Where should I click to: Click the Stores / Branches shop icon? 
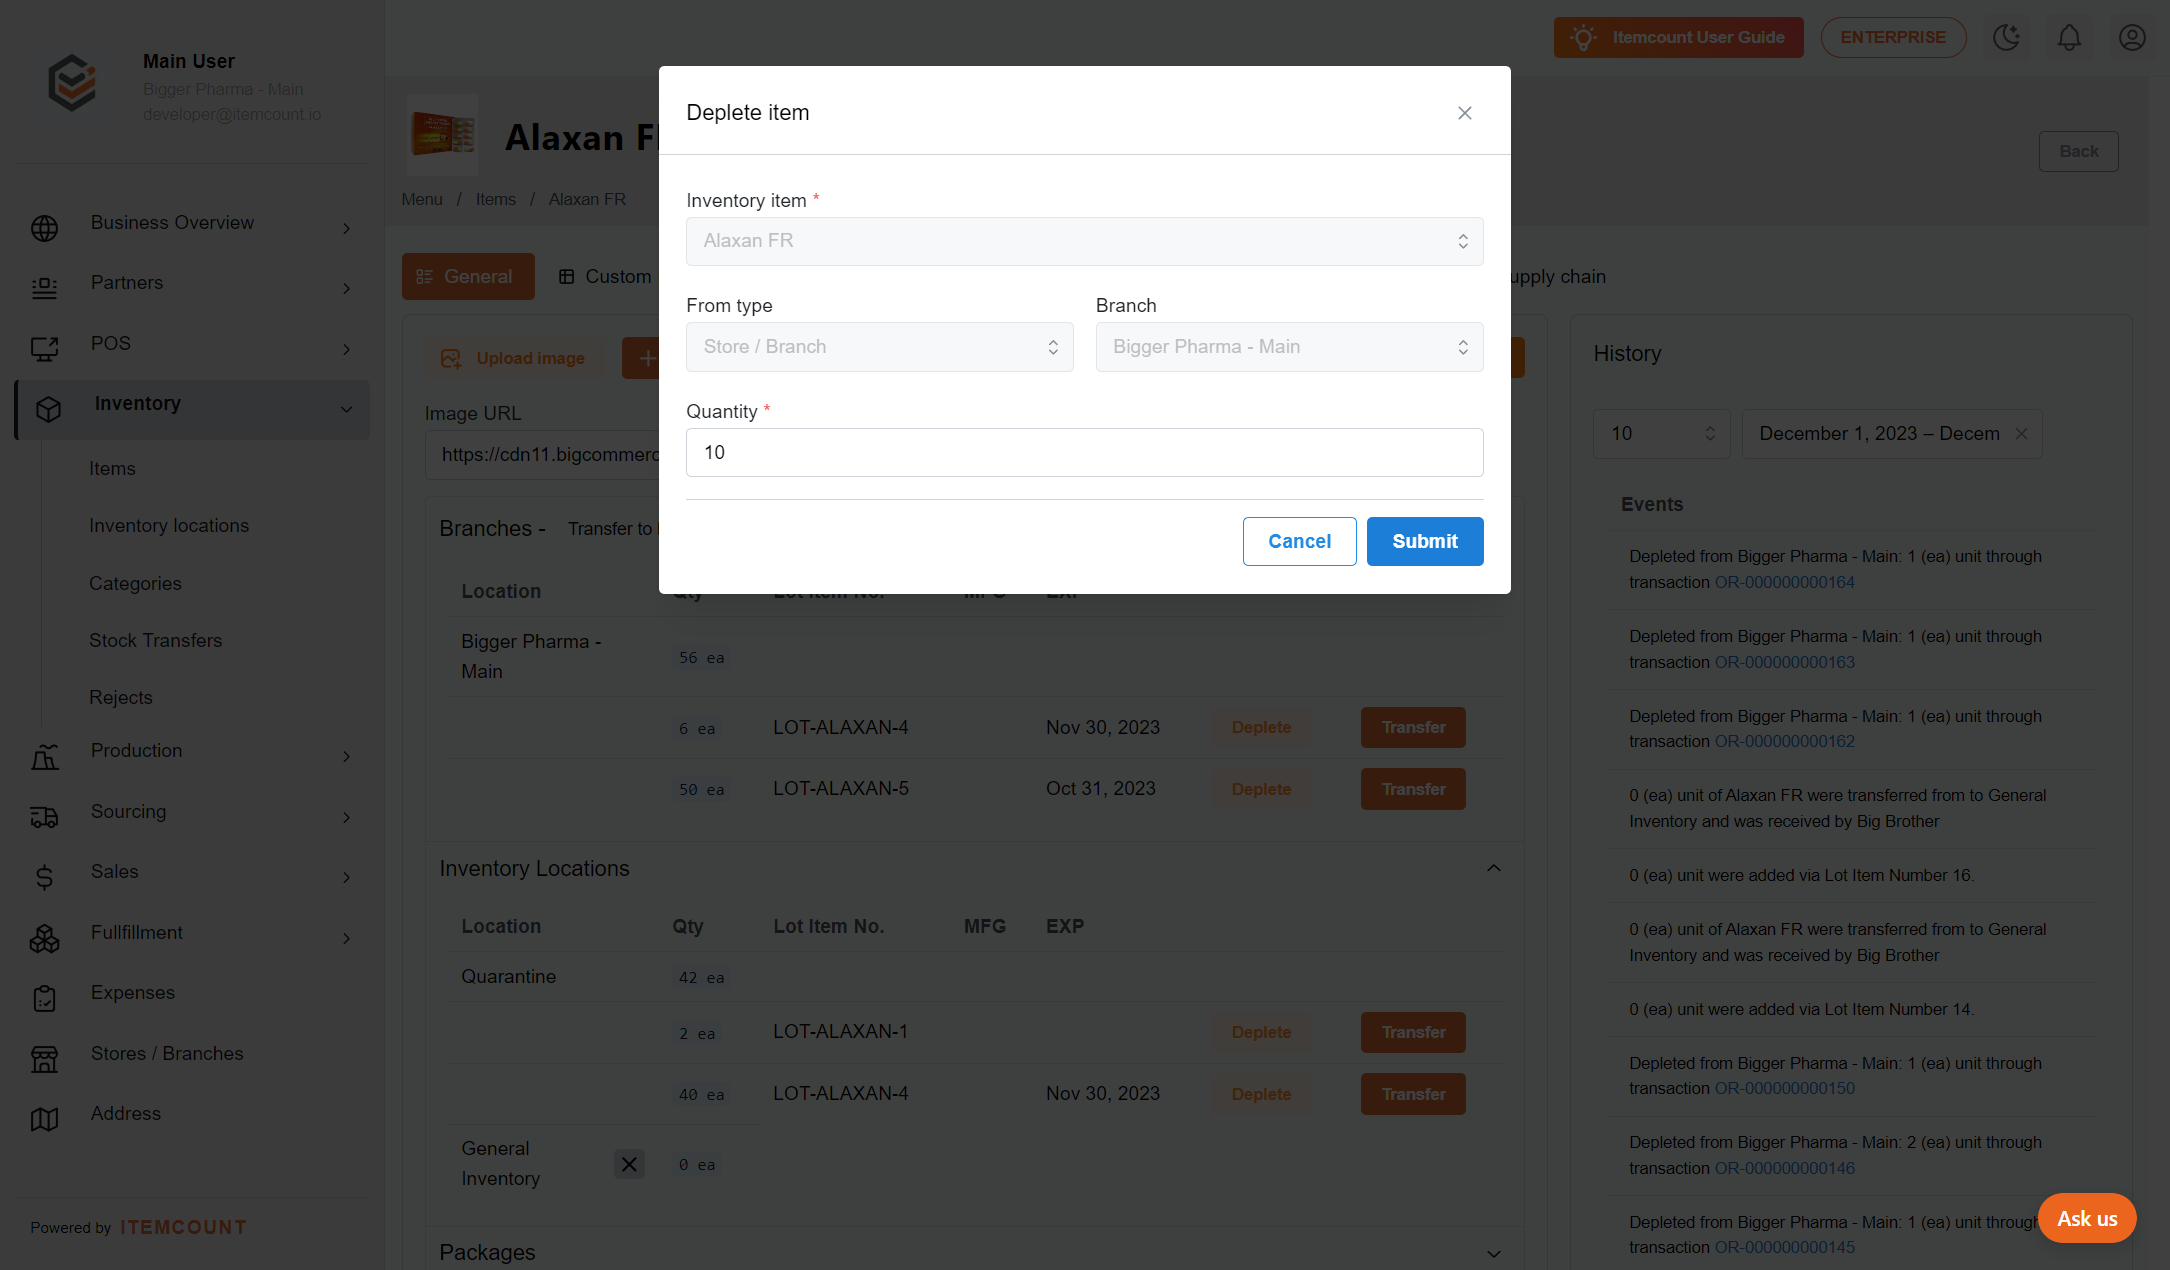click(x=44, y=1059)
